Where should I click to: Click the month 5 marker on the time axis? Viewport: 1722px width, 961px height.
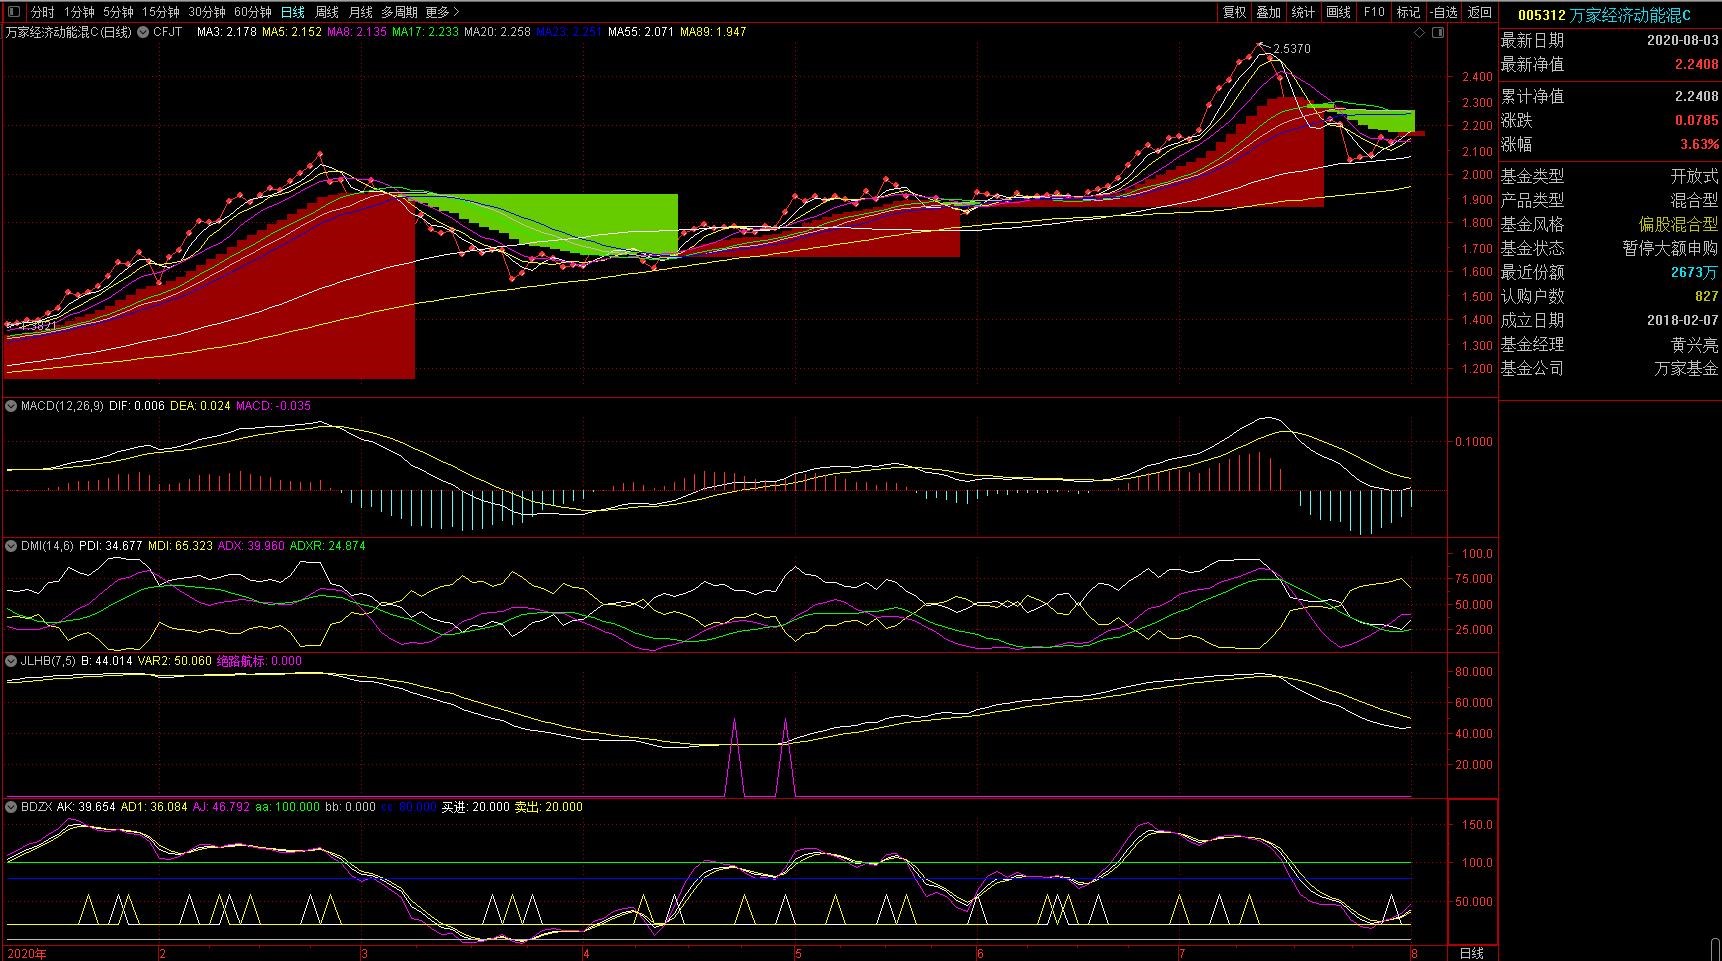pos(798,954)
